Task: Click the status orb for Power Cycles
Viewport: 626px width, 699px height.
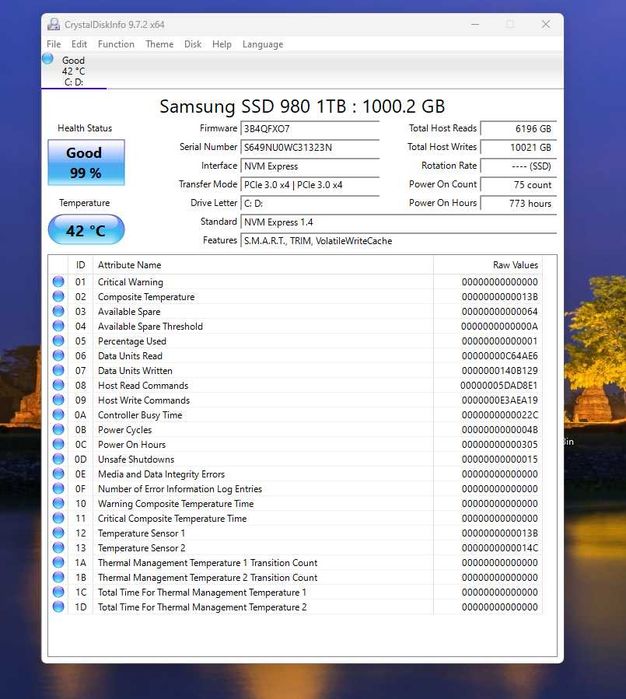Action: (58, 429)
